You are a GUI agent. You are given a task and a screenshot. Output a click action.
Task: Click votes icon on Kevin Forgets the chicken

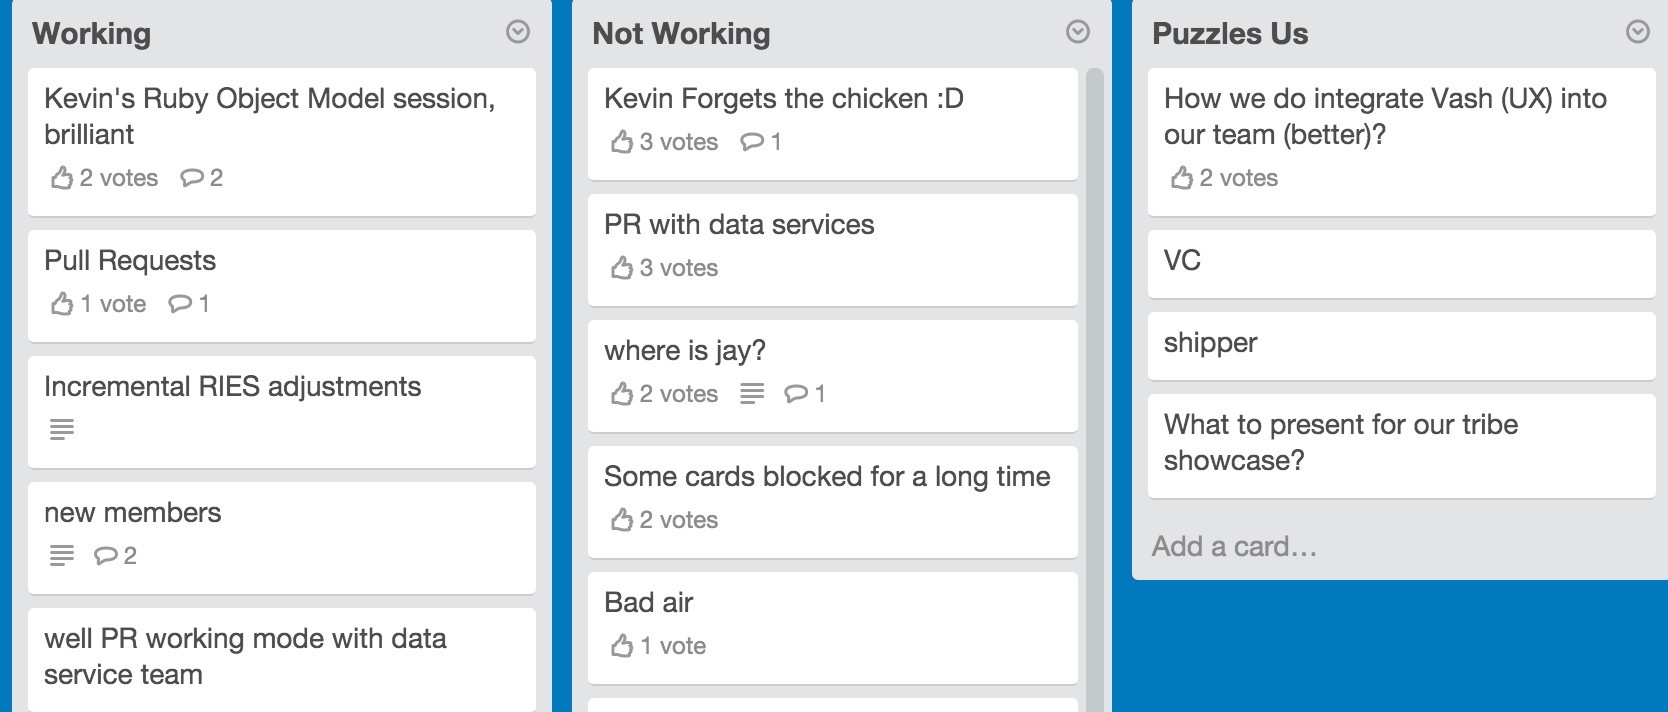pyautogui.click(x=622, y=142)
